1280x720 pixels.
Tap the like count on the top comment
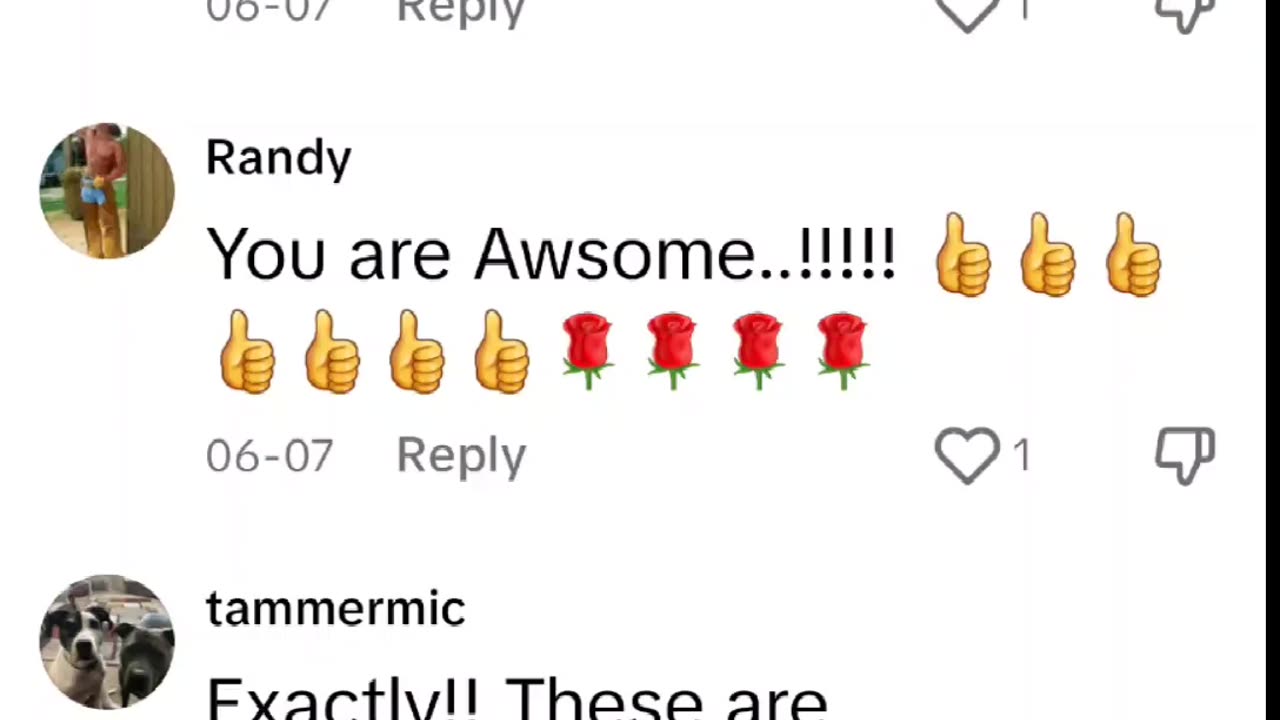click(x=1023, y=10)
